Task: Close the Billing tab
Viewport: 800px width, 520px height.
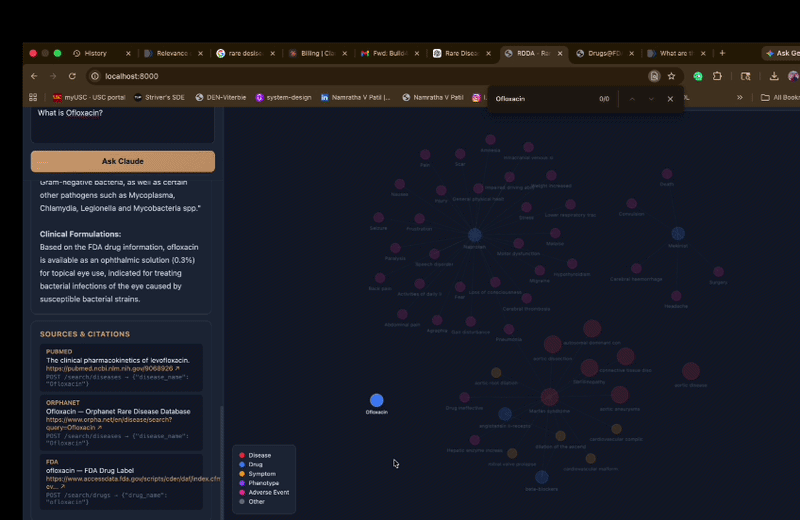Action: point(344,53)
